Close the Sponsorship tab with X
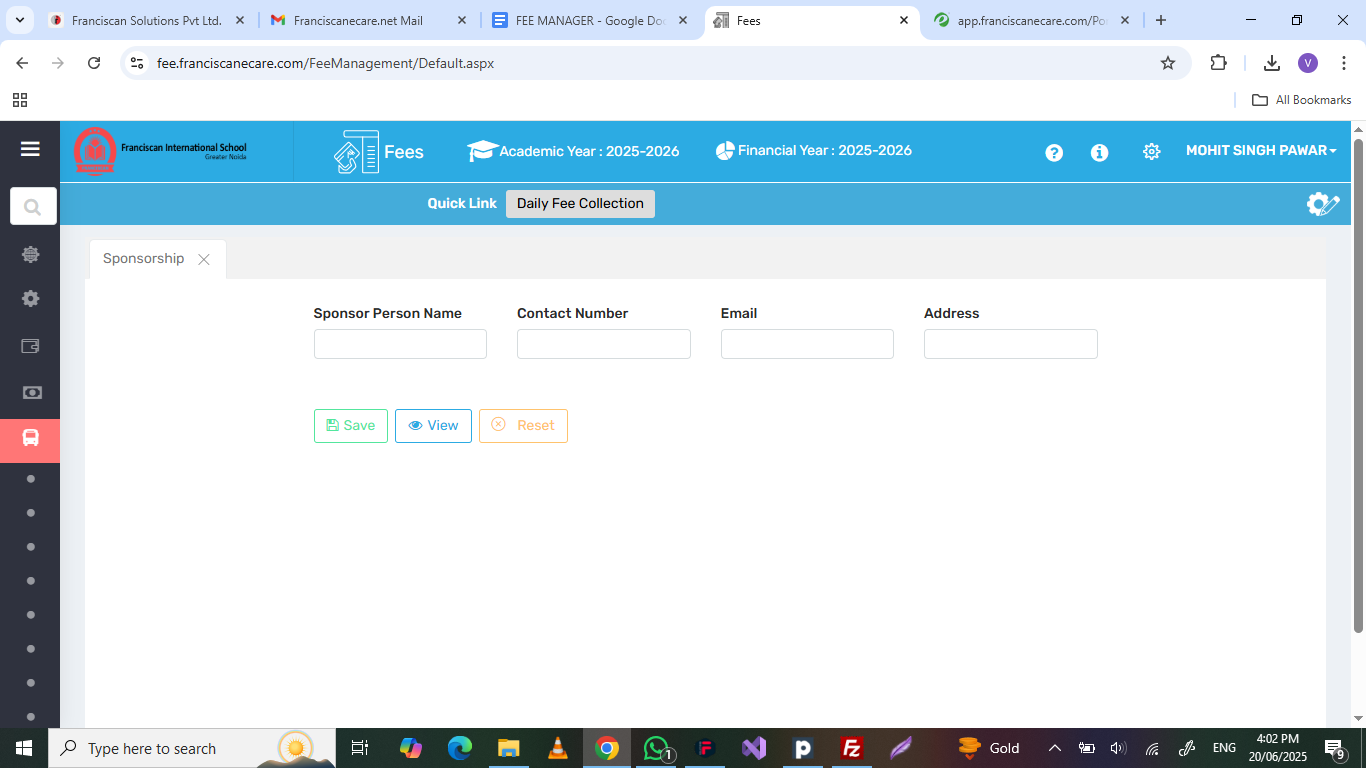1366x768 pixels. click(204, 259)
